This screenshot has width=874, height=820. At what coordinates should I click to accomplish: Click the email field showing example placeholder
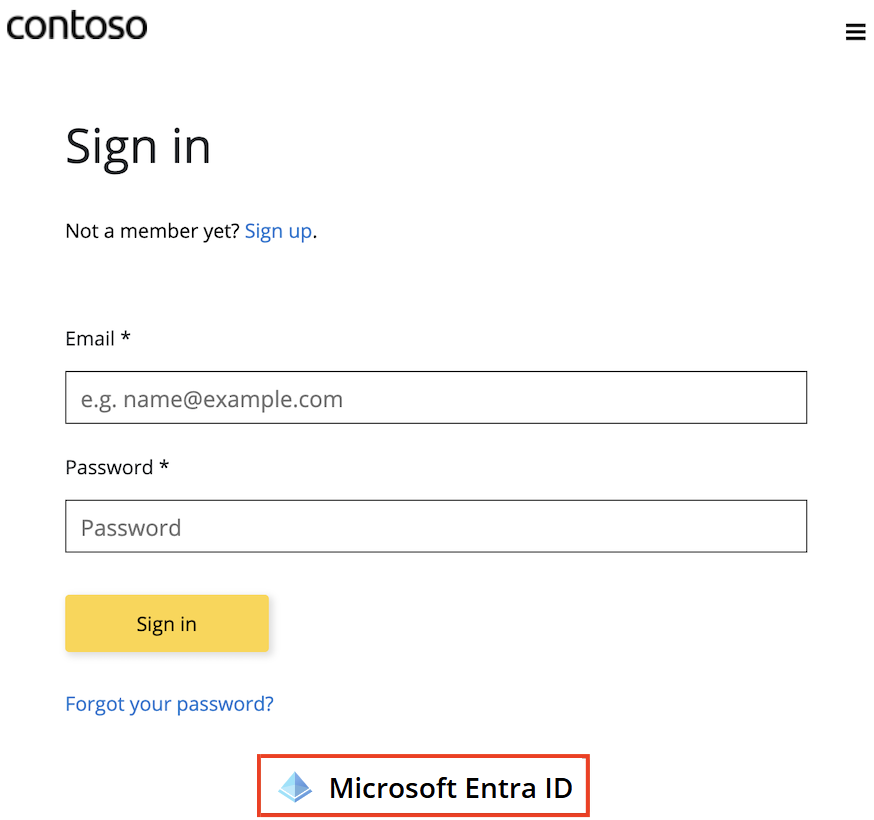click(x=435, y=397)
